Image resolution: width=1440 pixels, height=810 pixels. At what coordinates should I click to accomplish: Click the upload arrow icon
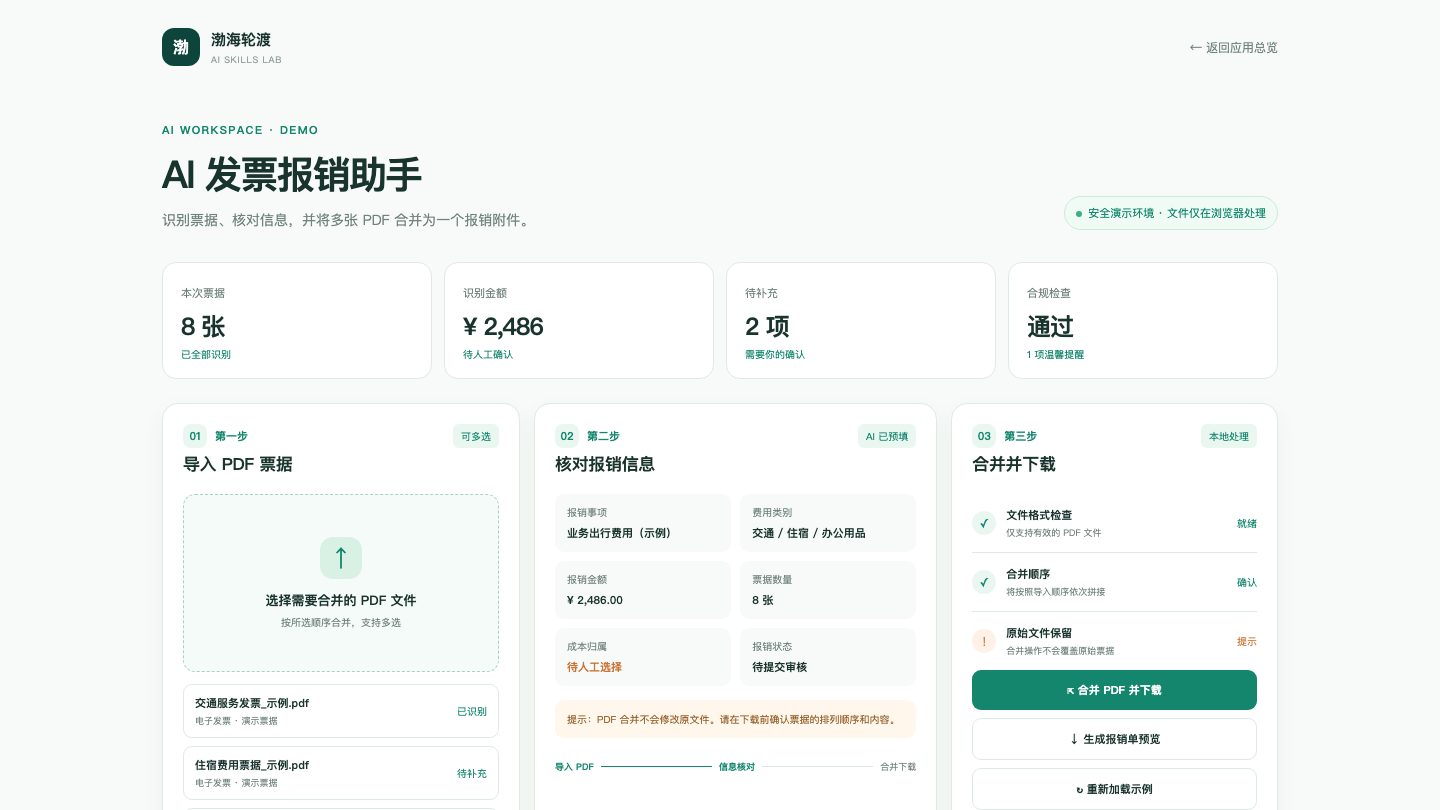[341, 558]
